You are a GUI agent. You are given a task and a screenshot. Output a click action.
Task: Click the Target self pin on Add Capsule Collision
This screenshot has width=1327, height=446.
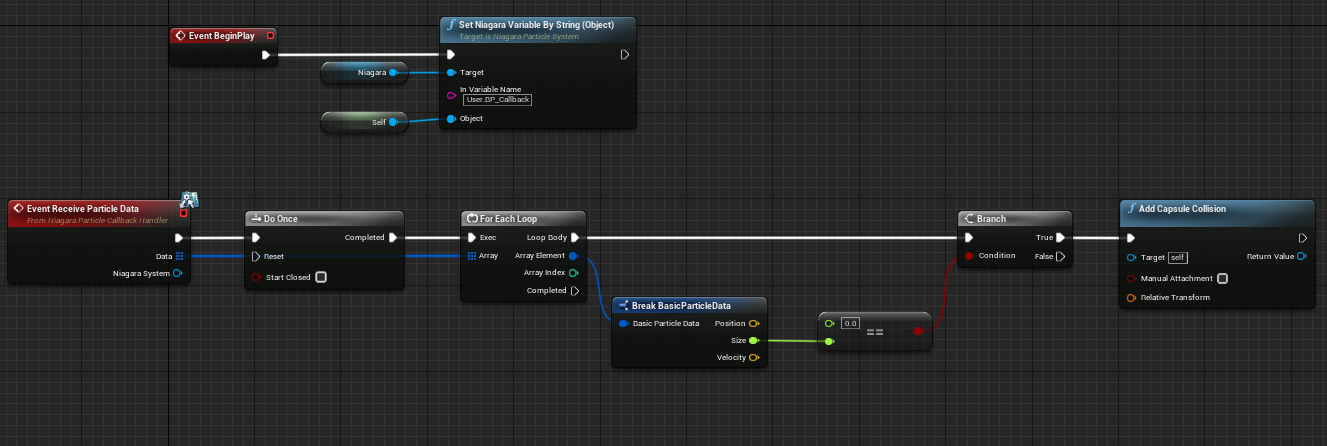[1131, 257]
